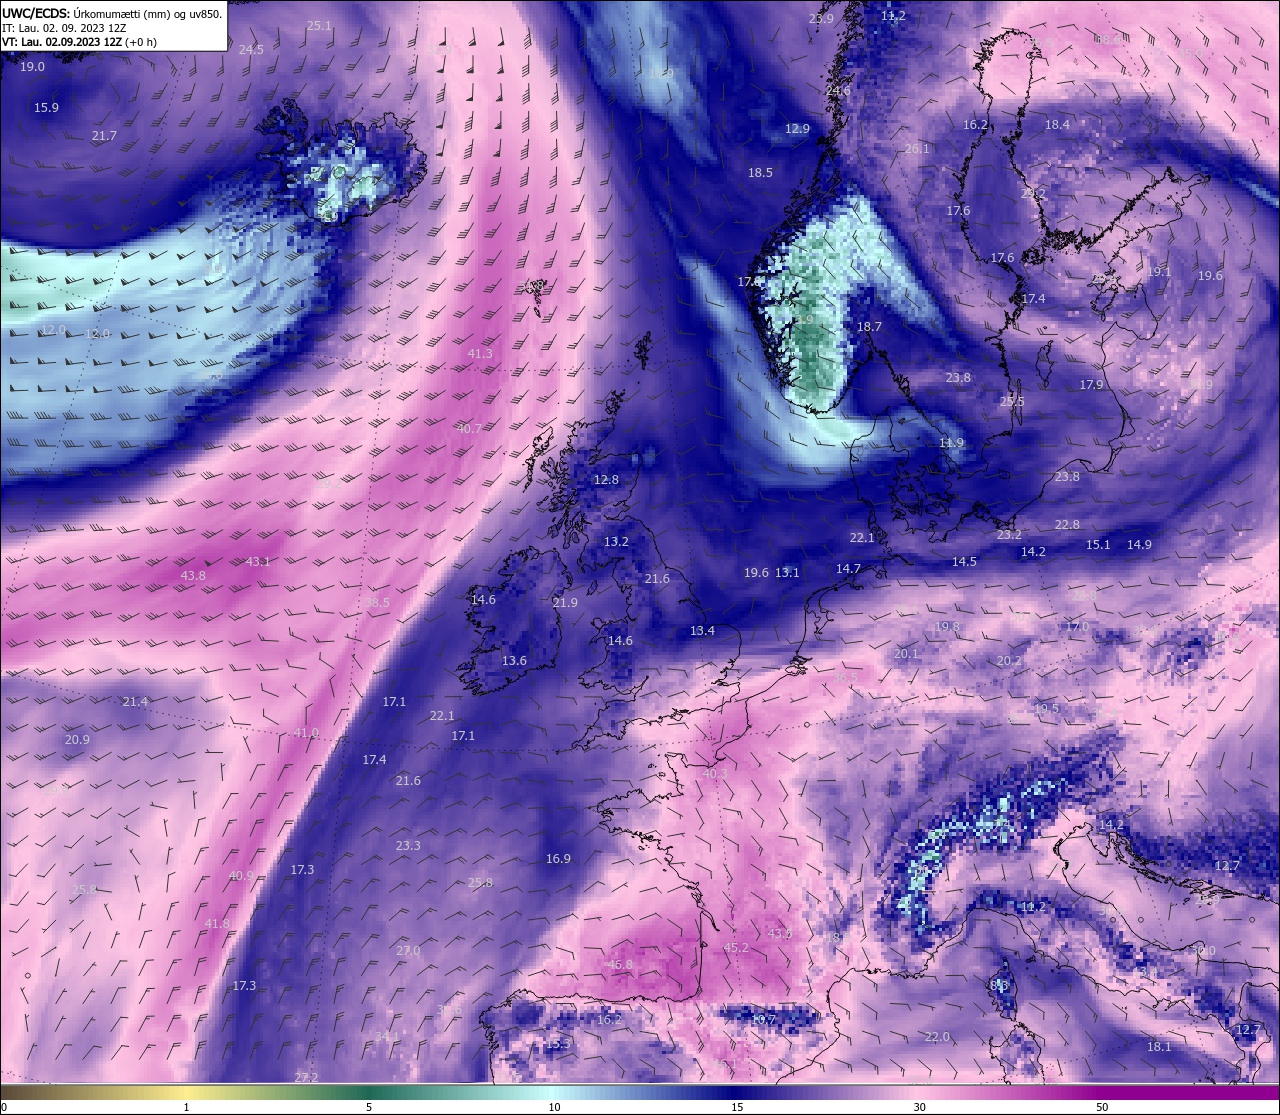1280x1115 pixels.
Task: Click the value 13.4 over England
Action: tap(702, 631)
